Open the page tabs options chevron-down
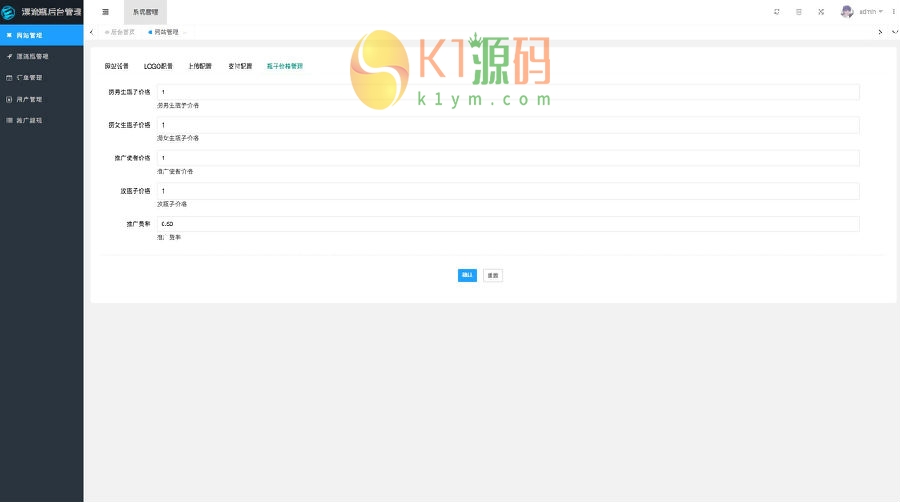 894,32
